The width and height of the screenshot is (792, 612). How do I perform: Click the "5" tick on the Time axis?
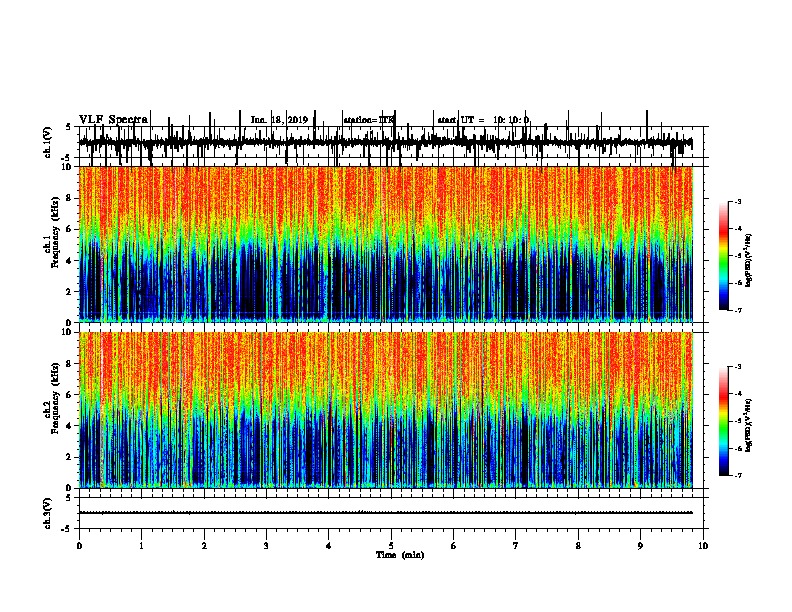click(x=391, y=546)
